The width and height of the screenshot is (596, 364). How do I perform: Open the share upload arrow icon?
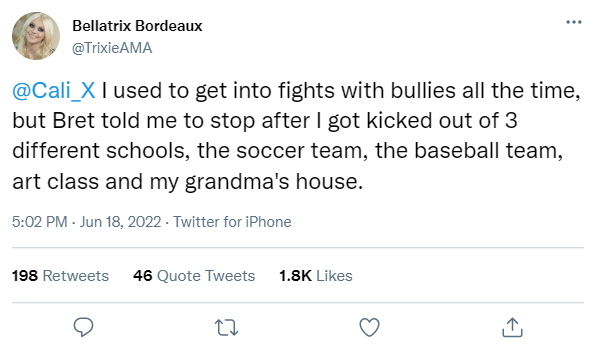coord(512,327)
